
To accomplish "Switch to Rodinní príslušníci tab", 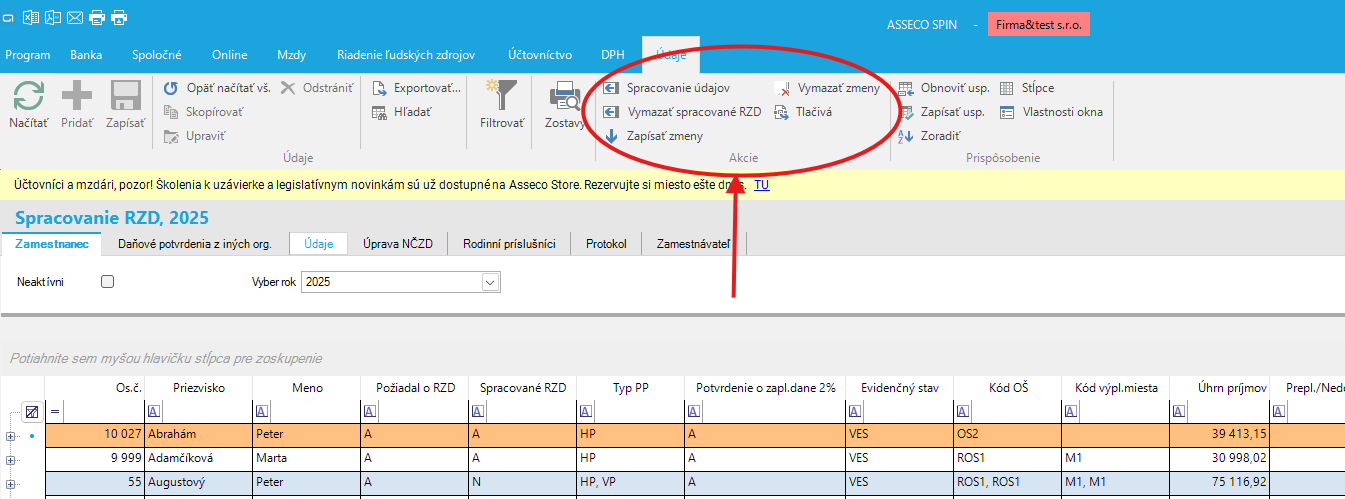I will 508,243.
